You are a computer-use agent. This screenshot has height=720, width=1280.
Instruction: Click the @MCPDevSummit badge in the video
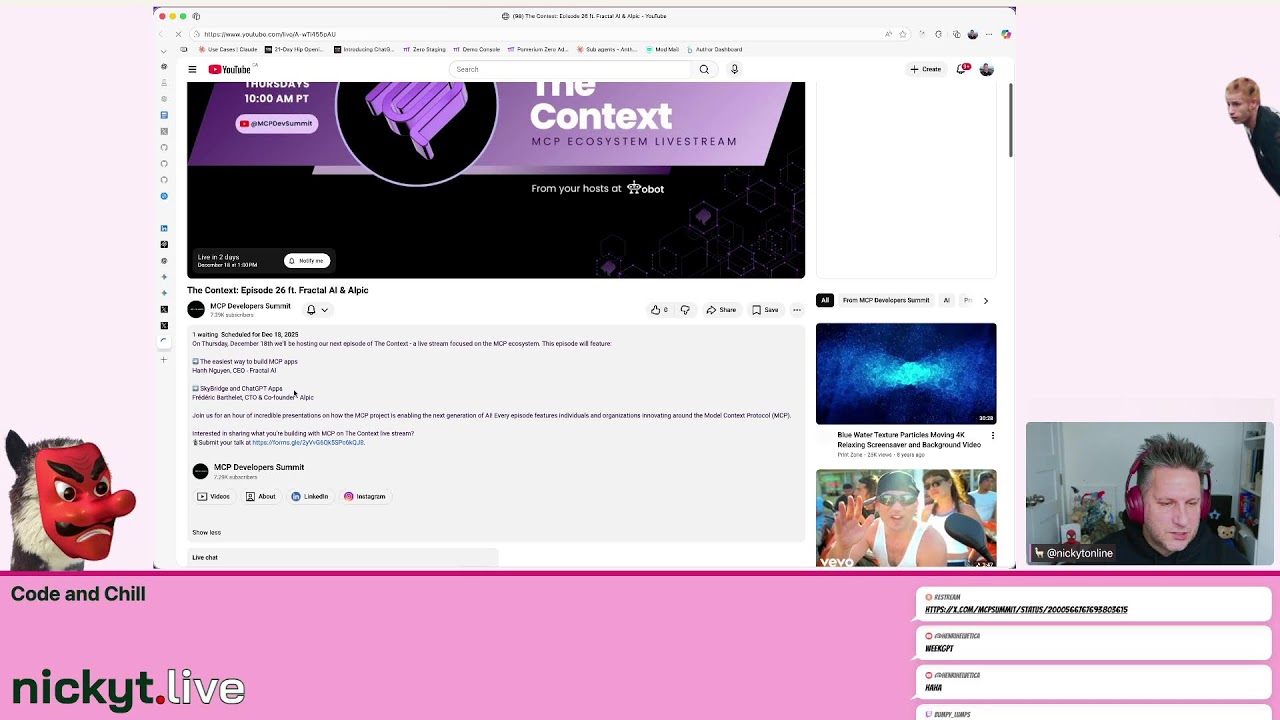[x=276, y=123]
